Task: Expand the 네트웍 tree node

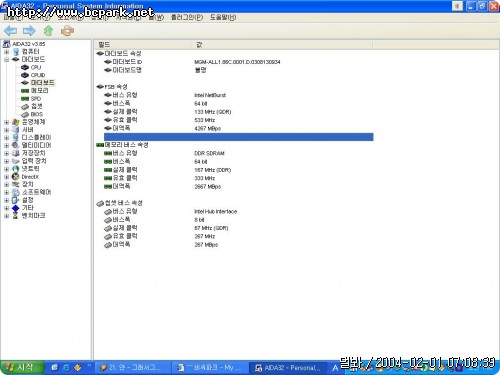Action: point(6,169)
